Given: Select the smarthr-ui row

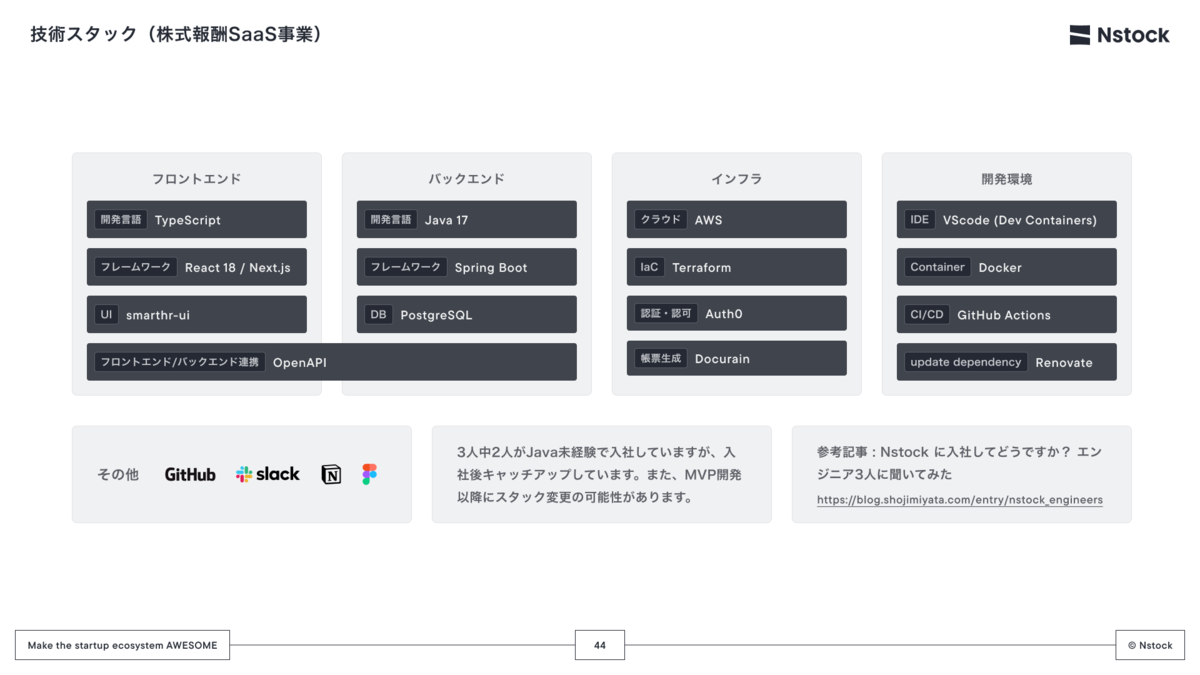Looking at the screenshot, I should click(x=197, y=314).
